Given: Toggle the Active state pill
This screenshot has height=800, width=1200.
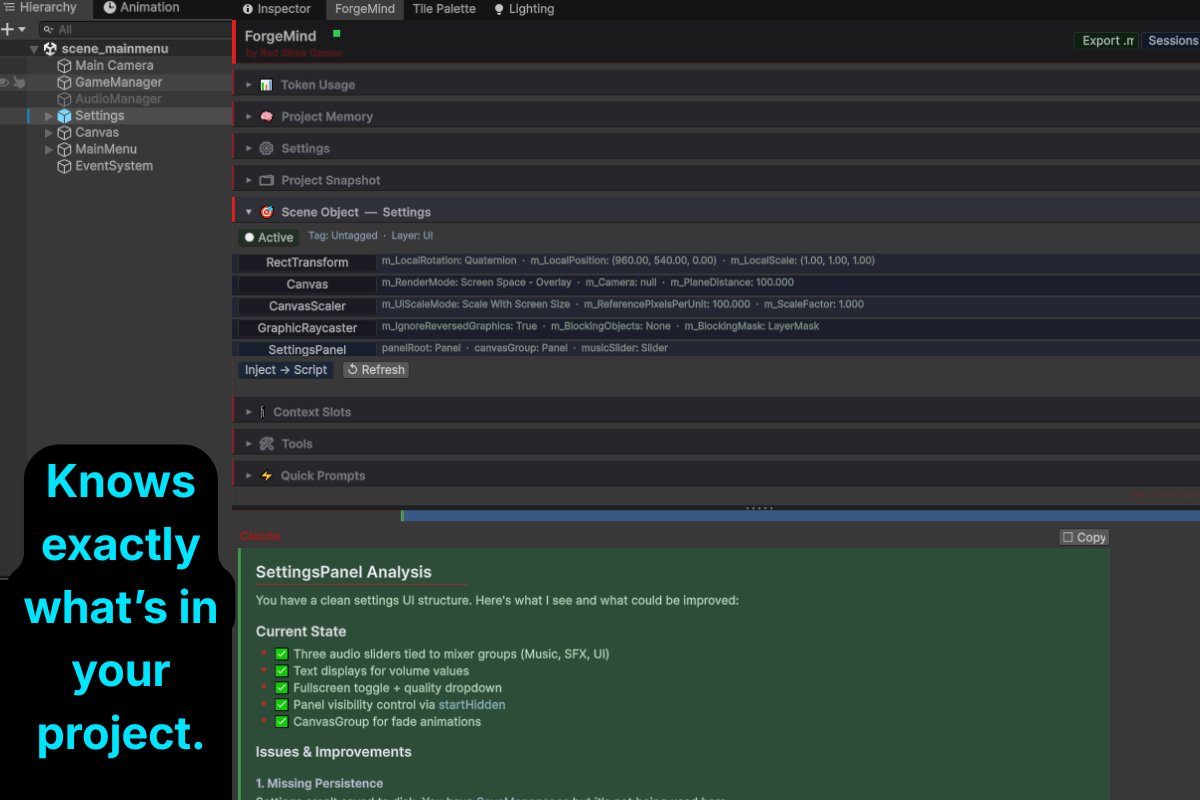Looking at the screenshot, I should [268, 237].
